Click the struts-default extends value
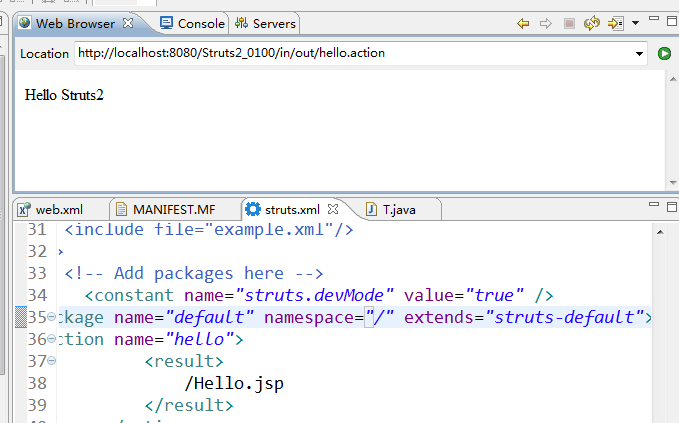The height and width of the screenshot is (423, 679). point(564,317)
